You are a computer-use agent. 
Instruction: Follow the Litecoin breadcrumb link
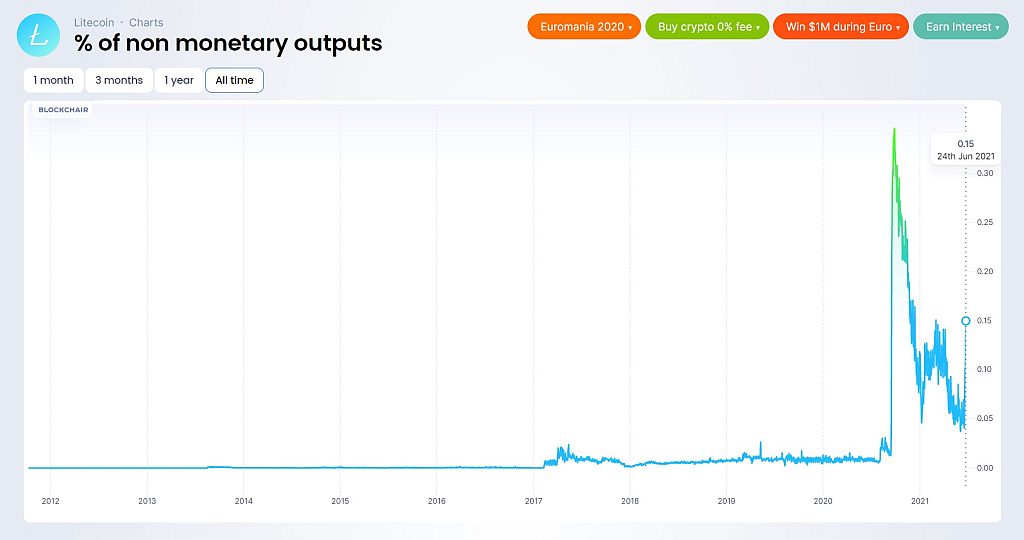[94, 22]
